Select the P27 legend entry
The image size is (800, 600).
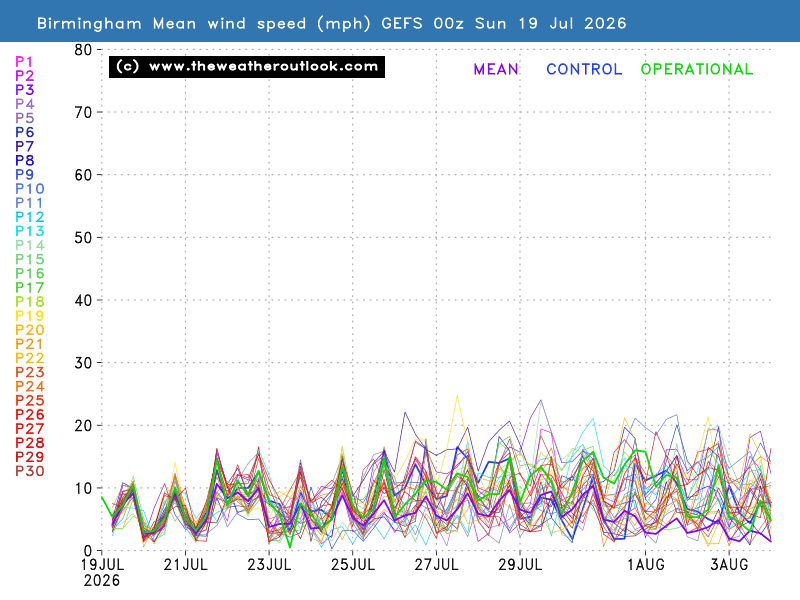(x=30, y=429)
